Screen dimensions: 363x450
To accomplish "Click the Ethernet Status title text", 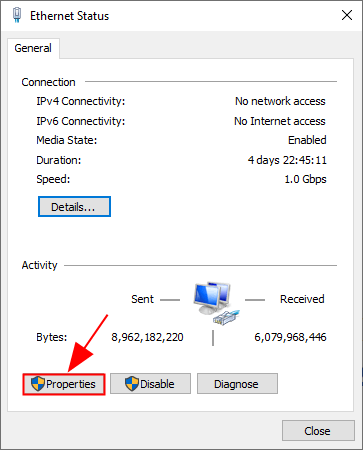I will [x=70, y=16].
